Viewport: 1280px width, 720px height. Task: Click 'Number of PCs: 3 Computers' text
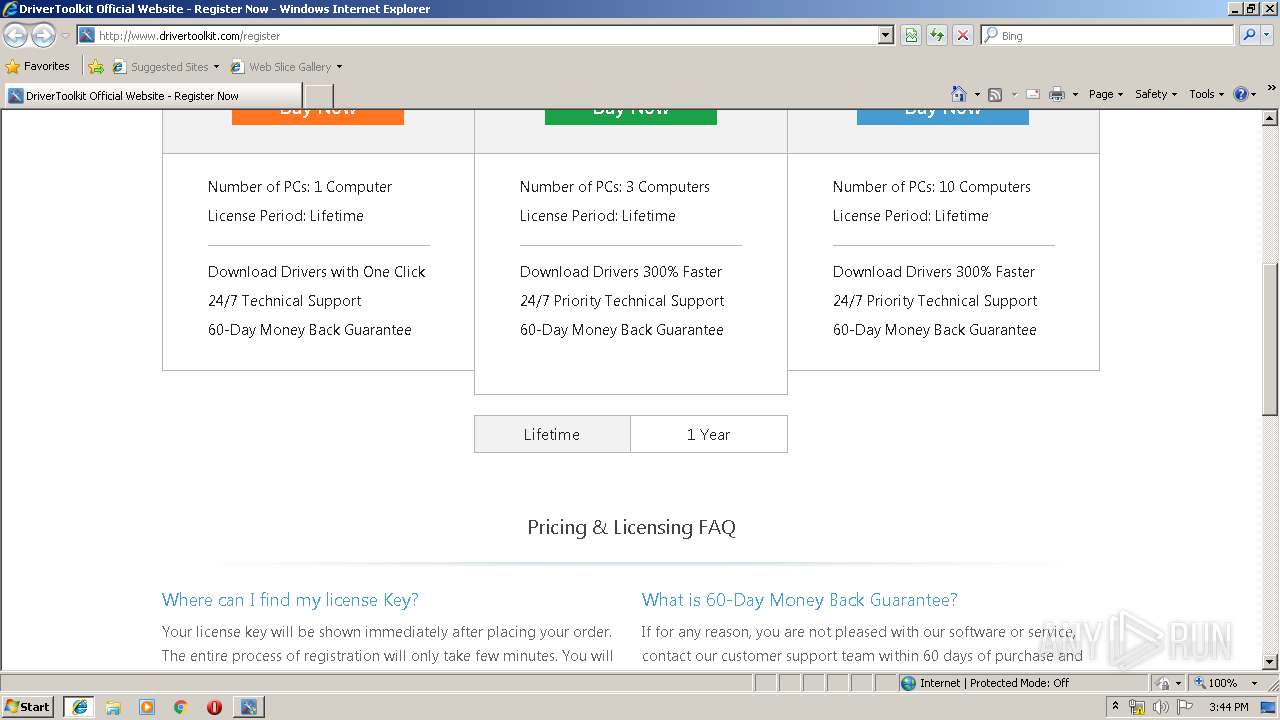tap(615, 187)
